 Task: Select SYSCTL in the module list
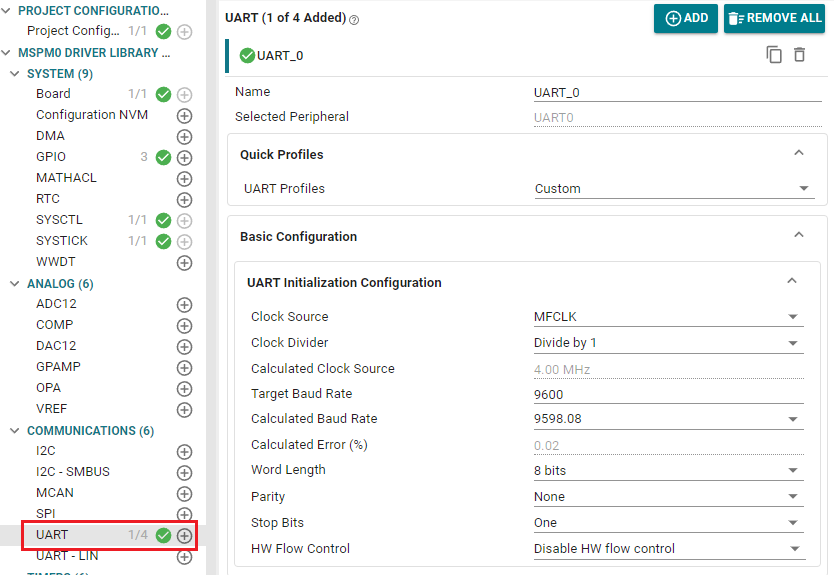[60, 220]
